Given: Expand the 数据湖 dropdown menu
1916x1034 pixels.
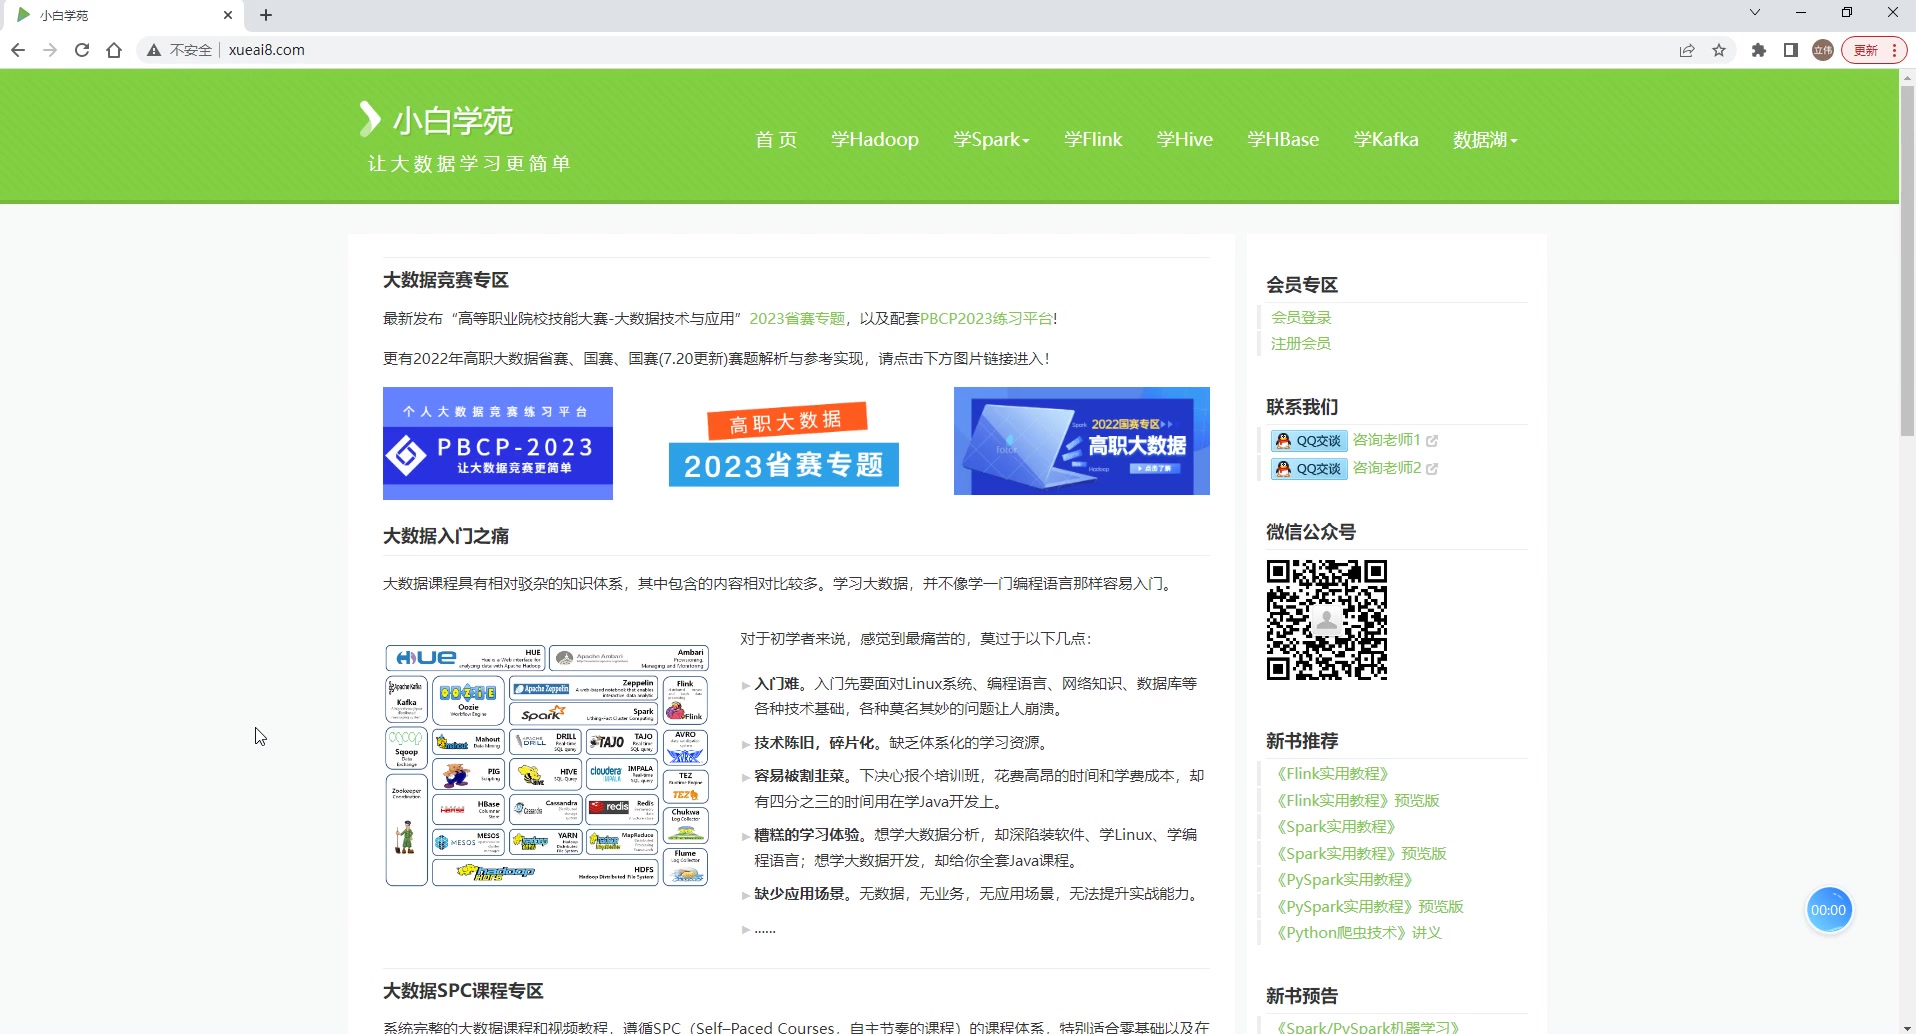Looking at the screenshot, I should 1485,140.
